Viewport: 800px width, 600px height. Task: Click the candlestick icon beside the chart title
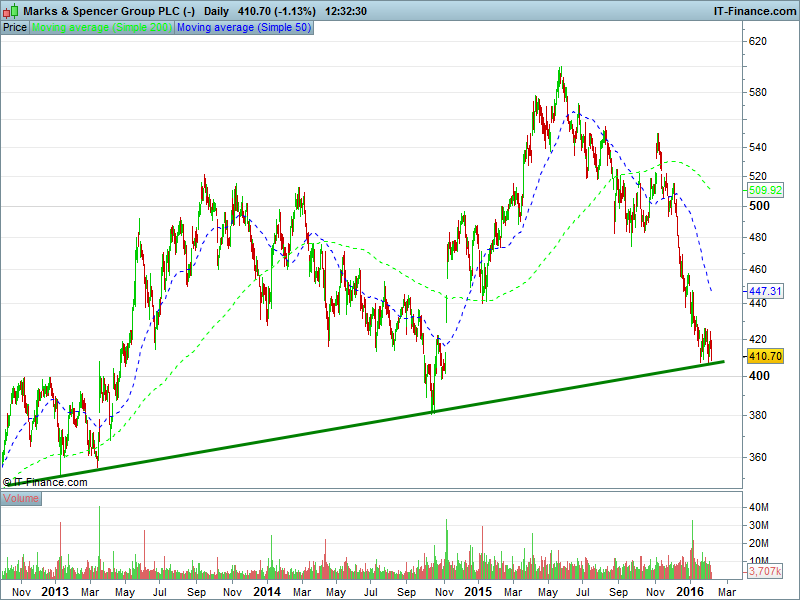click(11, 10)
